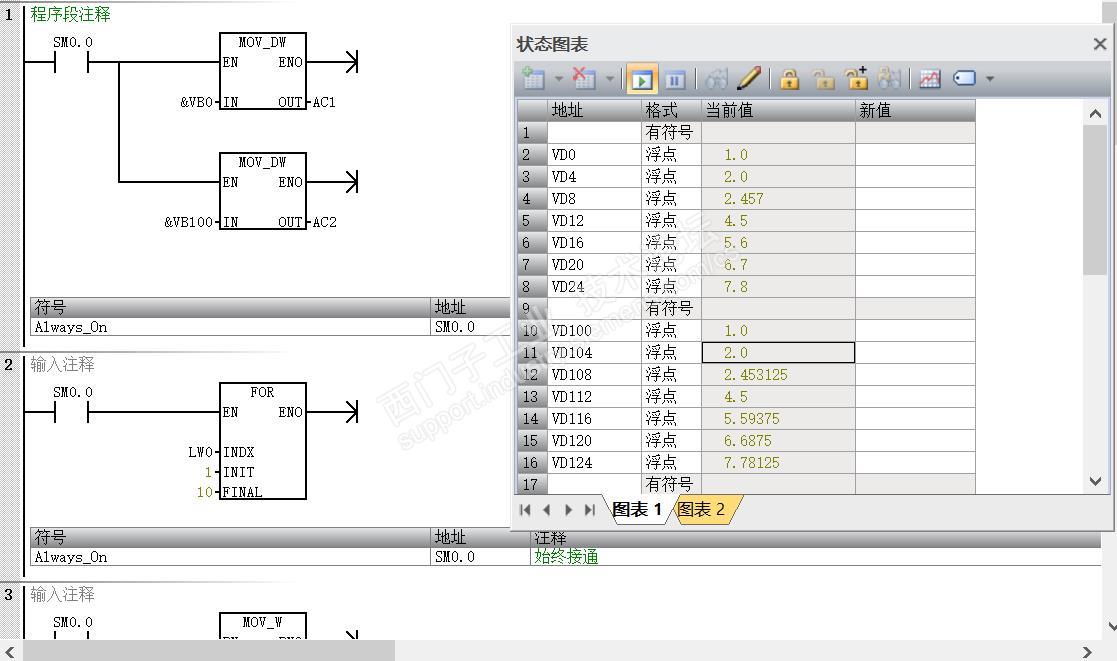Click the 程序段注释 network 1 comment
The image size is (1117, 661).
pos(70,14)
